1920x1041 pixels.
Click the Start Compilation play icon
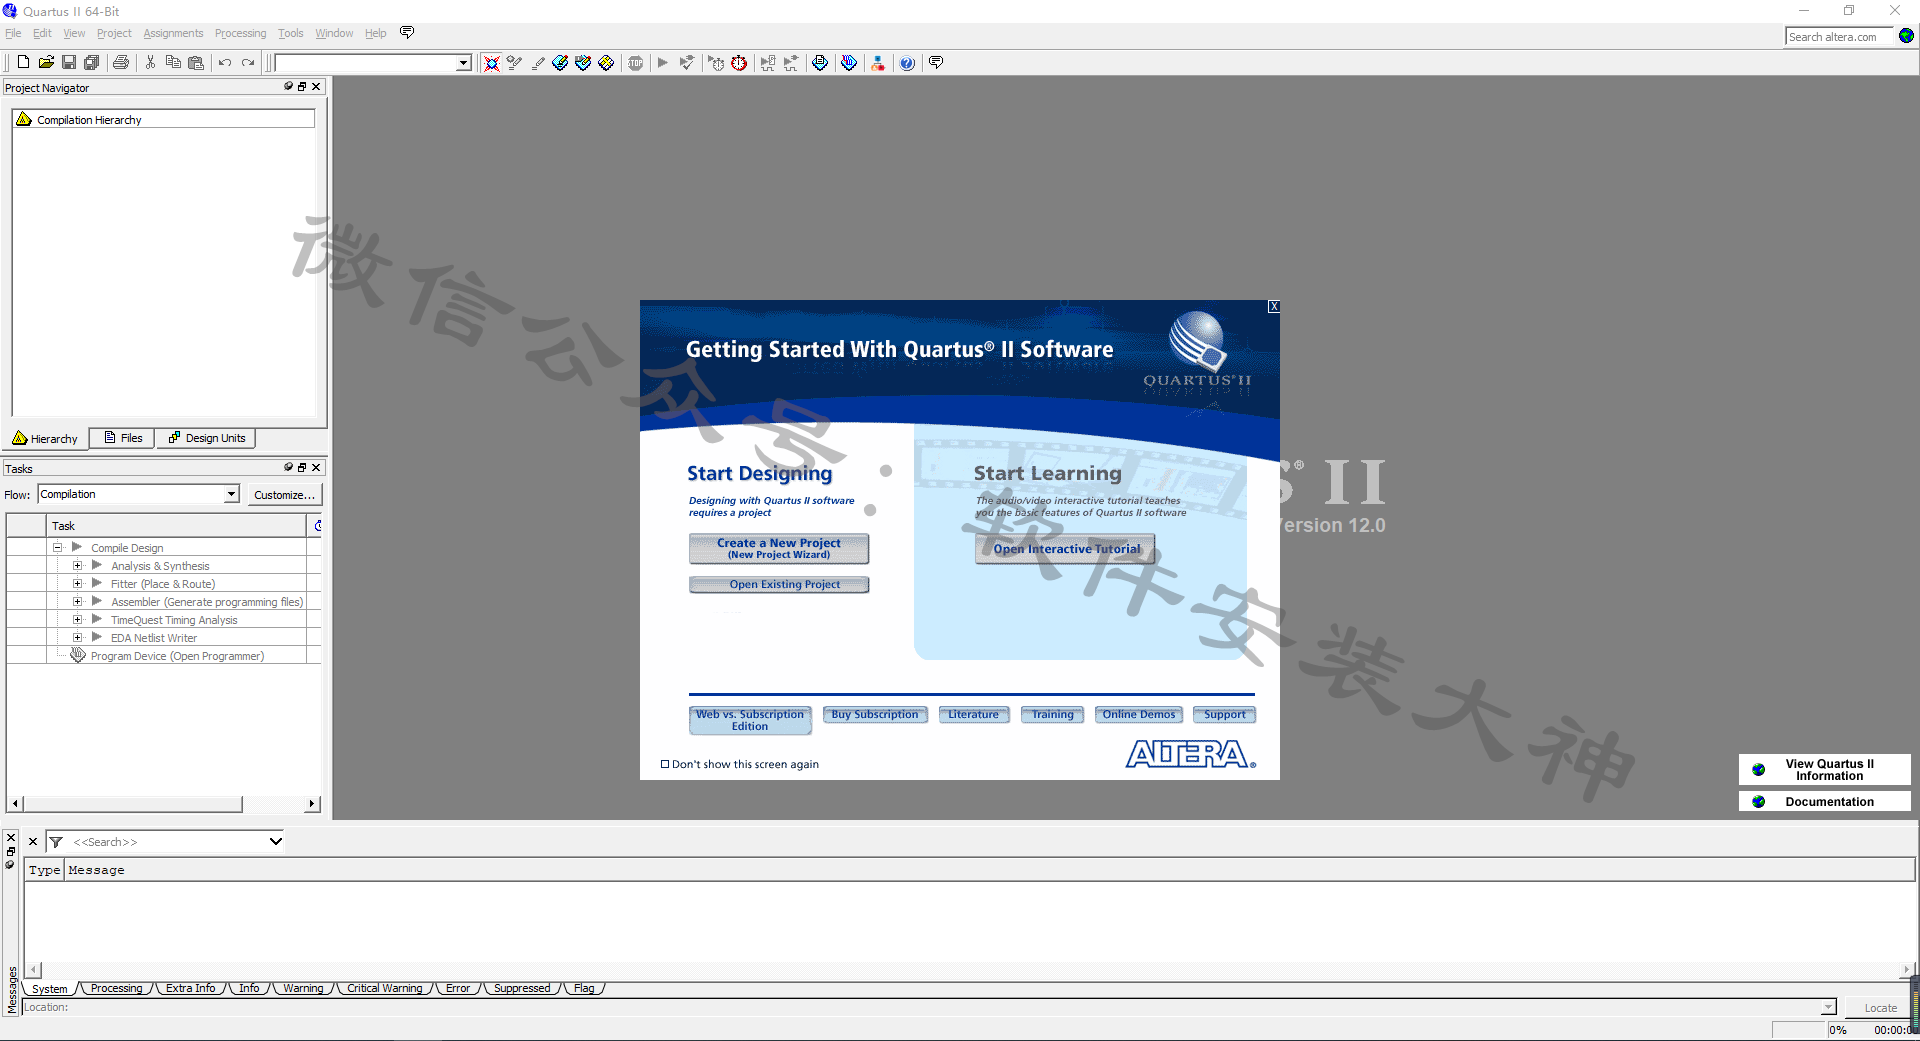click(x=662, y=63)
